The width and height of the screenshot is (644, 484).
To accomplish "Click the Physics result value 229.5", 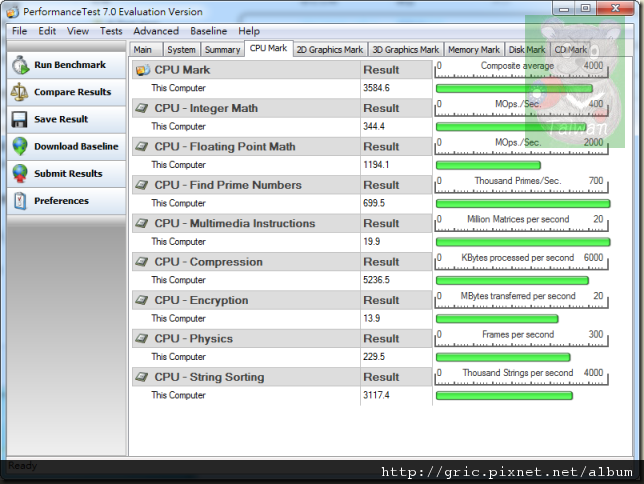I will point(374,357).
